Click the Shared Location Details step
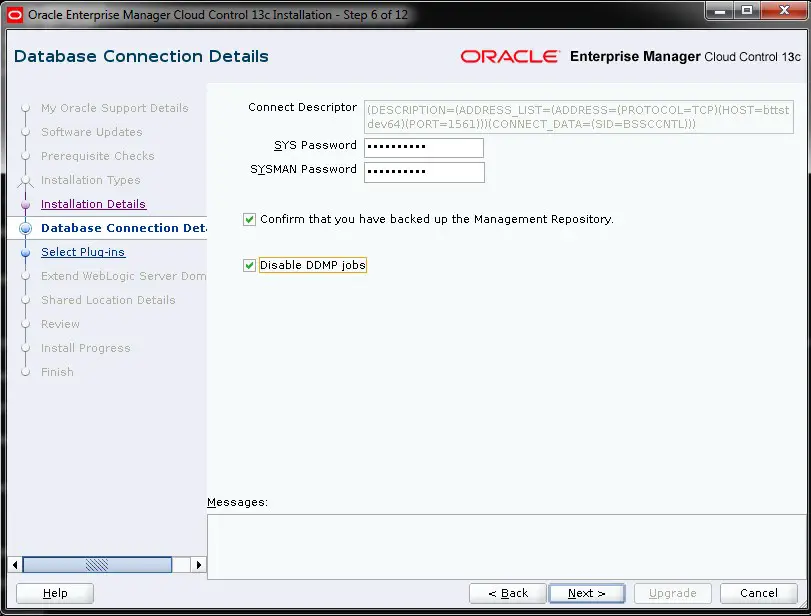Viewport: 811px width, 616px height. [x=108, y=300]
